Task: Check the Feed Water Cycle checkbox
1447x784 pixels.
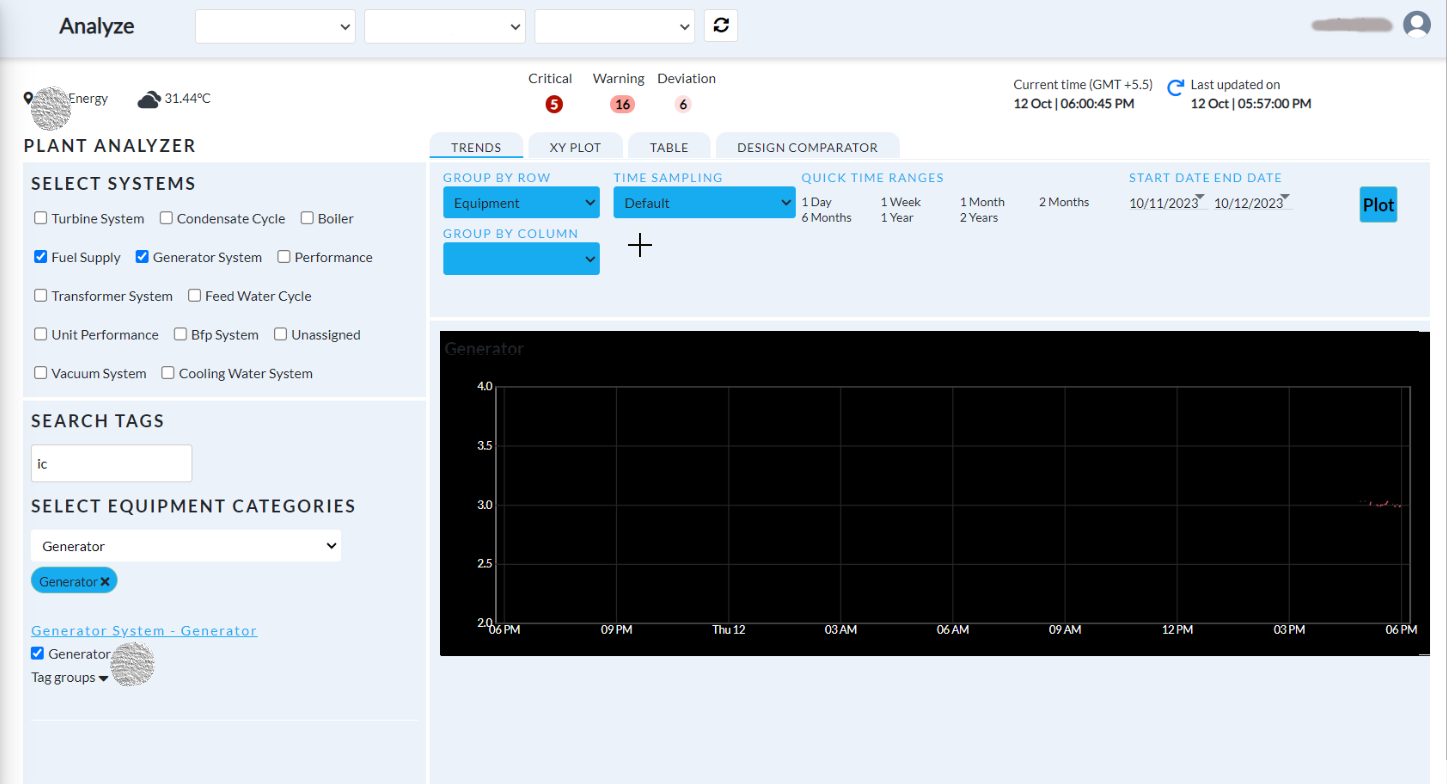Action: point(194,296)
